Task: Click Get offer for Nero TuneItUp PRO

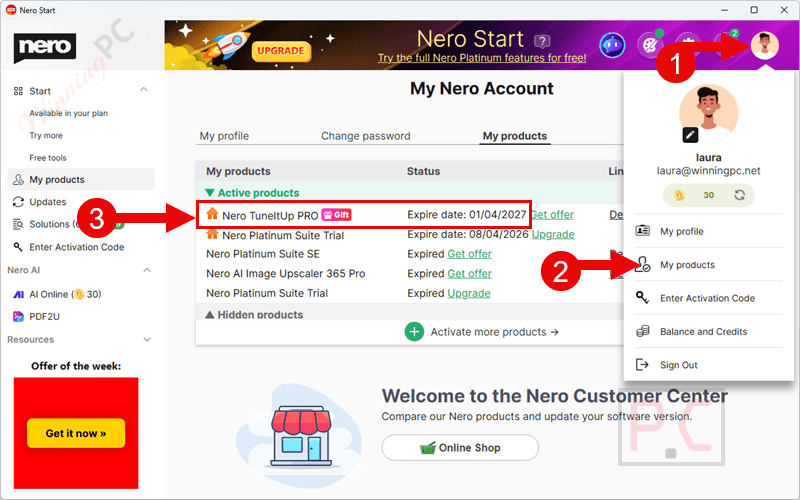Action: point(553,215)
